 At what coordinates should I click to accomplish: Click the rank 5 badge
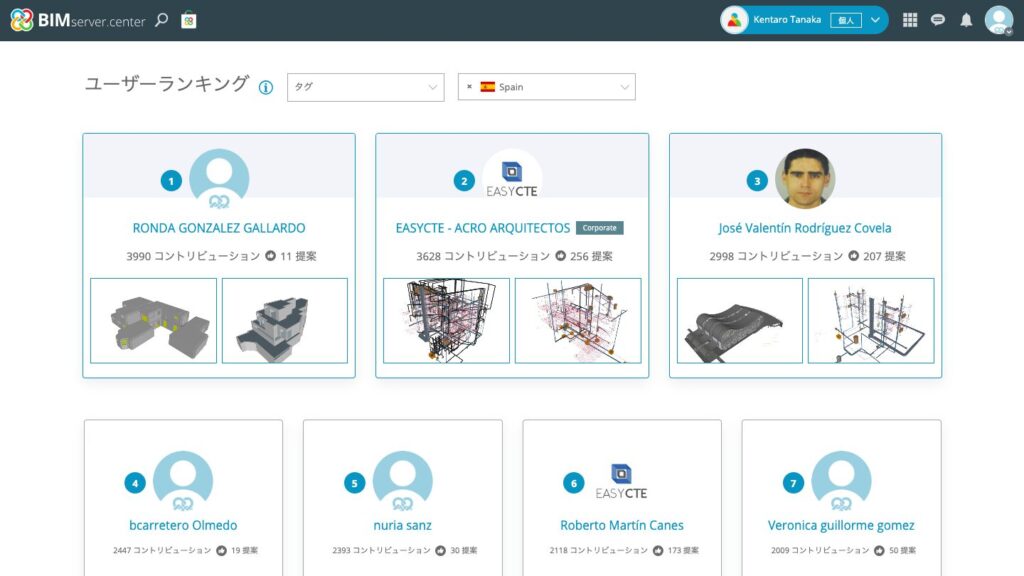[x=355, y=483]
